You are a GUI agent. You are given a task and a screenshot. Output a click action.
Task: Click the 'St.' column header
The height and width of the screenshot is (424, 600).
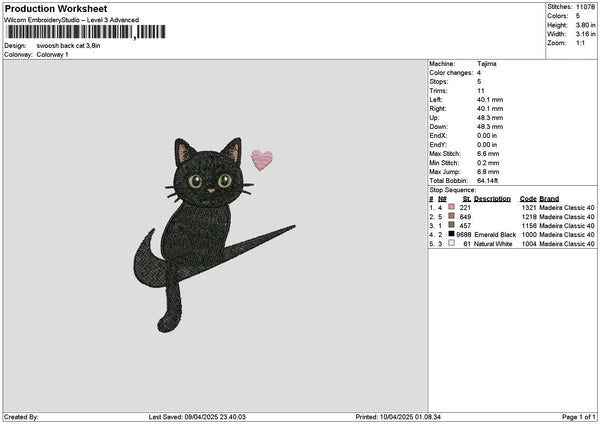[x=466, y=199]
